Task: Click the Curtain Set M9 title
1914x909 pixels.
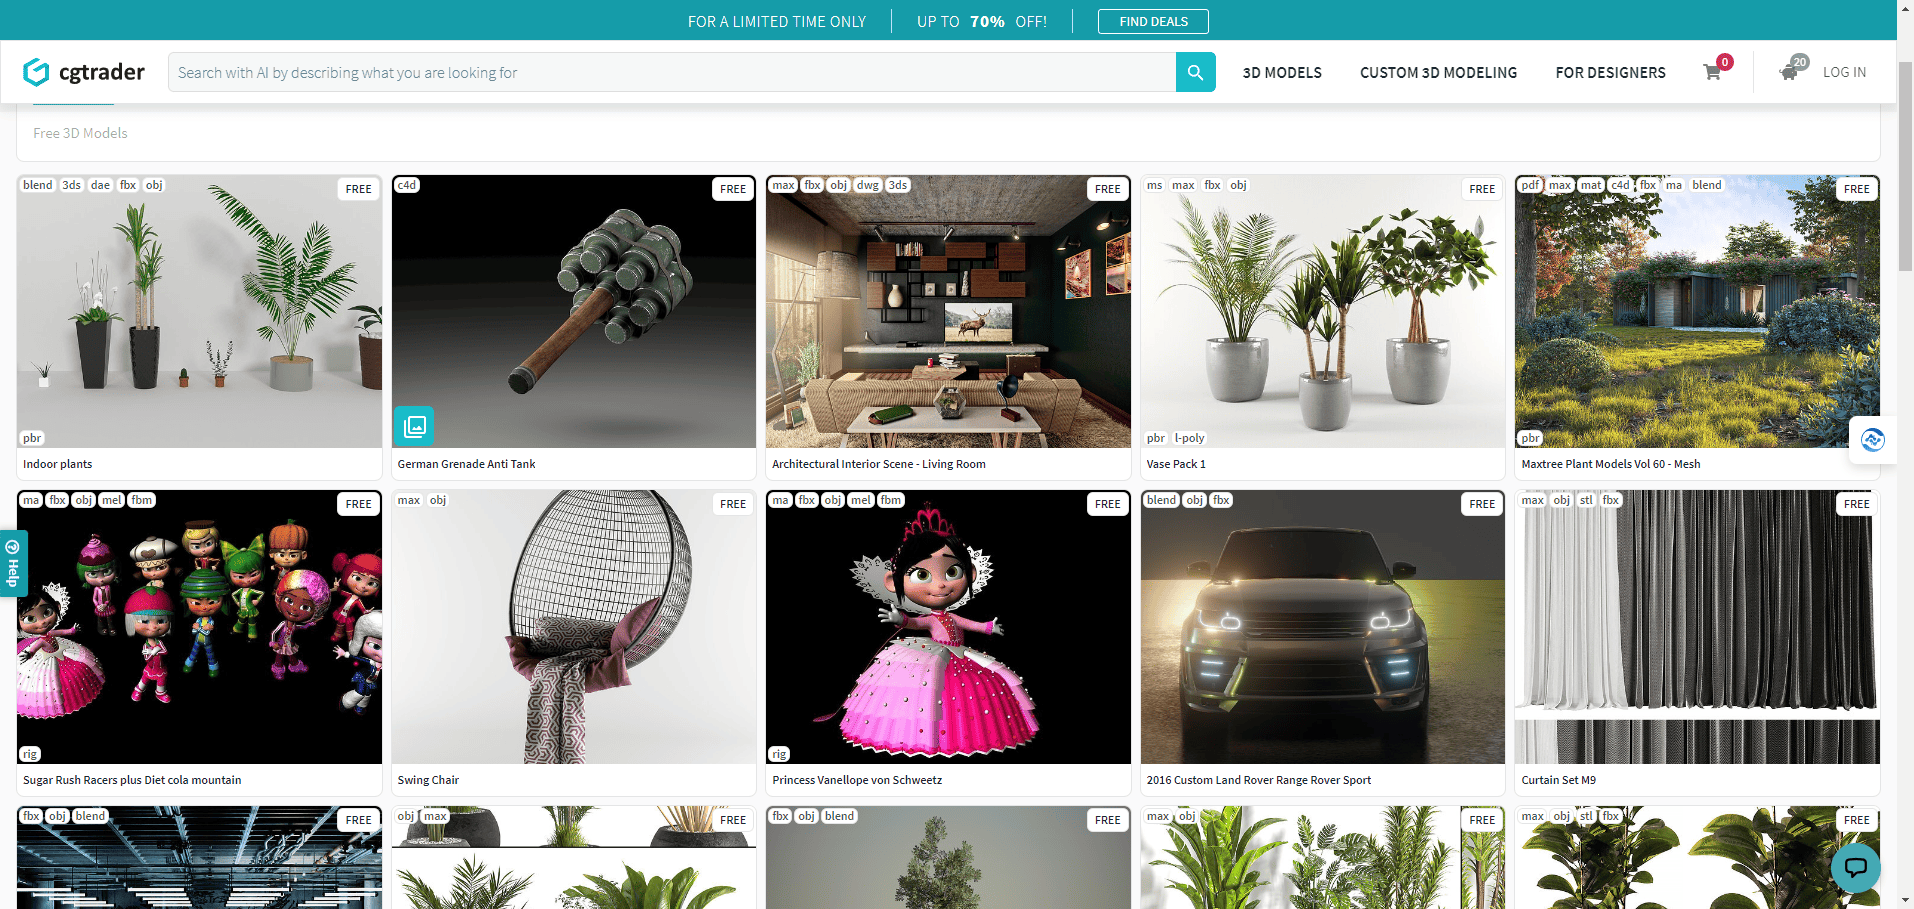Action: tap(1558, 780)
